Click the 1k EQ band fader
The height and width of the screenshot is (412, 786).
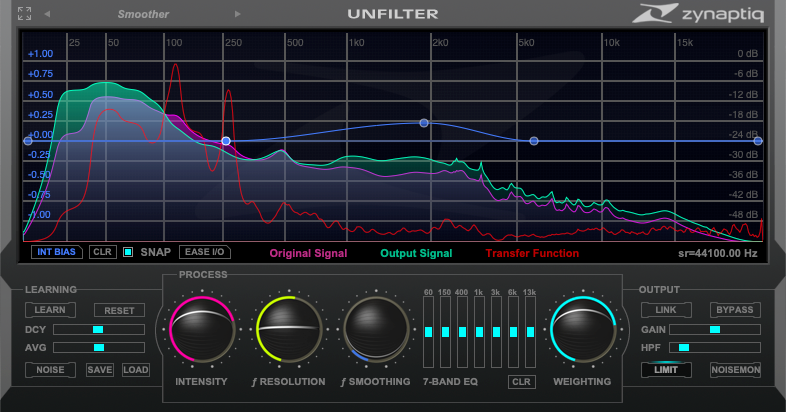point(480,332)
